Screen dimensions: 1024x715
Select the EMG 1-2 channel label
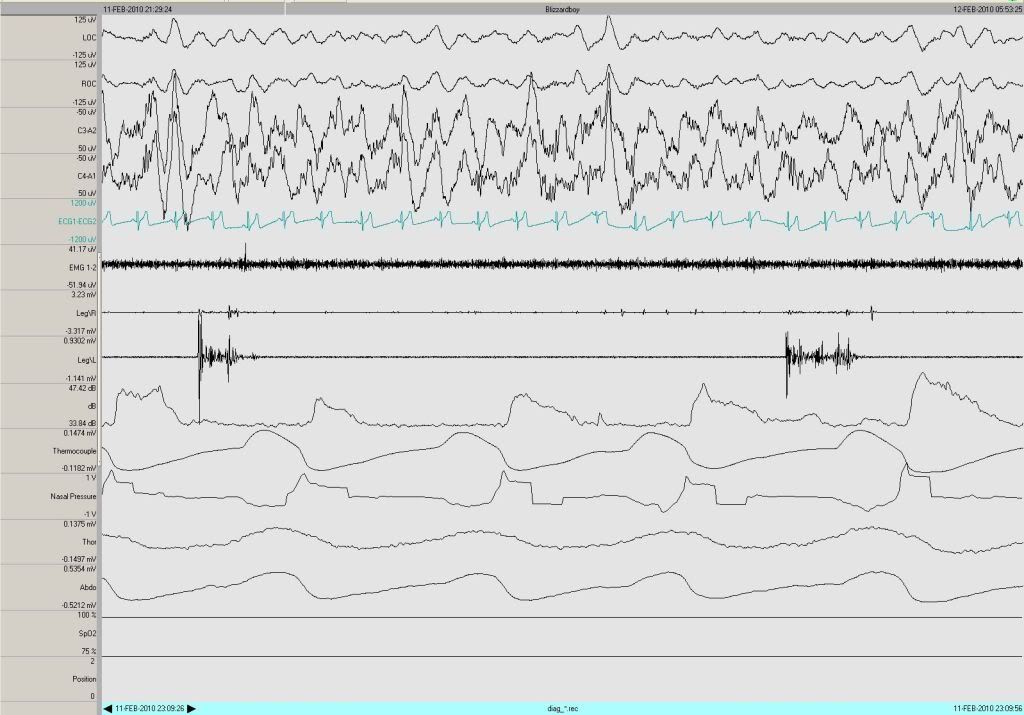click(82, 268)
